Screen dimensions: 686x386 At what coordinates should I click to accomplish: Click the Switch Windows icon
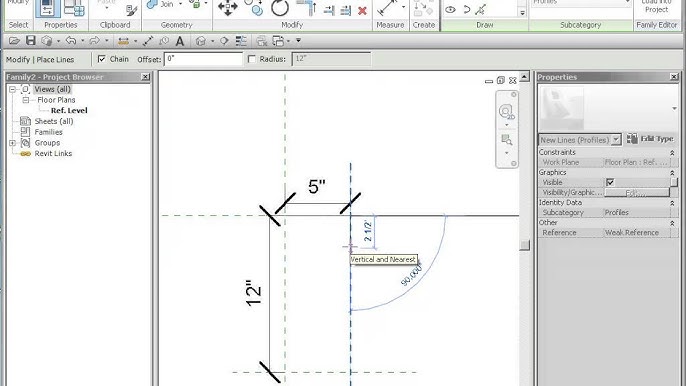coord(278,41)
